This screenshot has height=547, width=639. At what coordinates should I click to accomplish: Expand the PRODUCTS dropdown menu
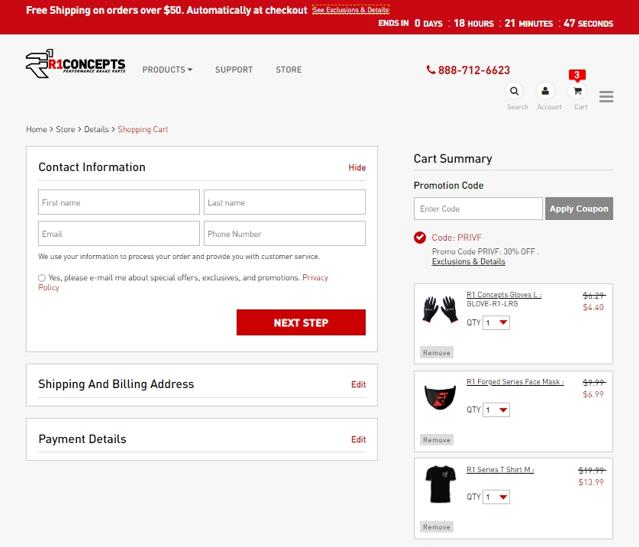167,70
